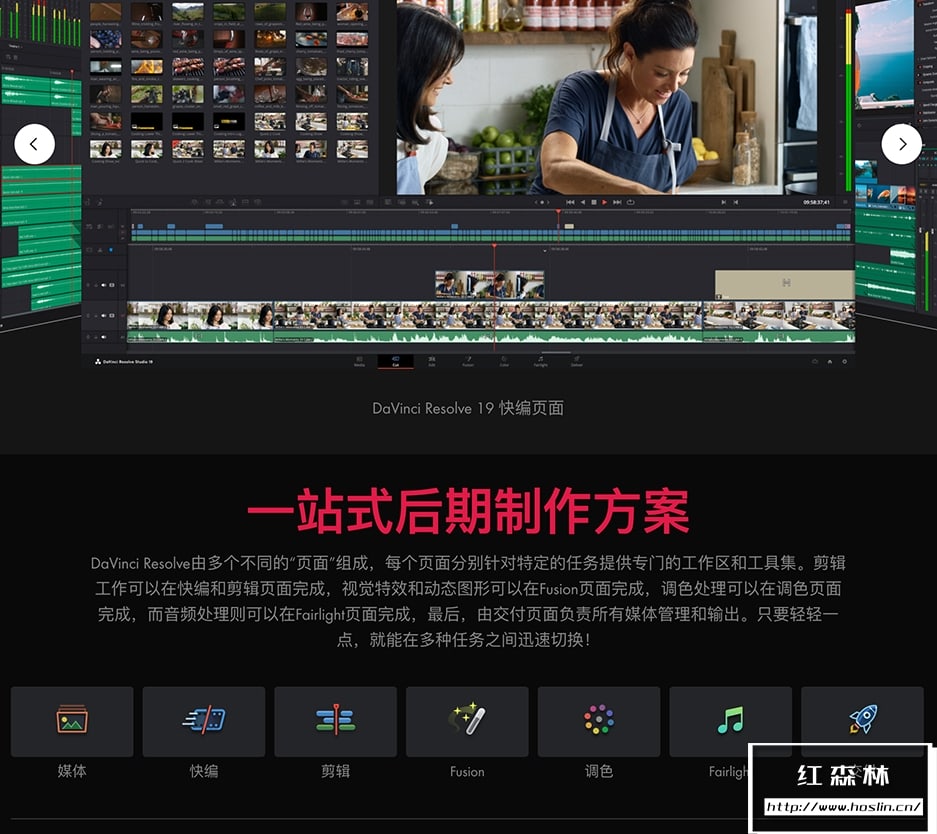Click the green audio waveform track
This screenshot has width=937, height=834.
tap(491, 338)
